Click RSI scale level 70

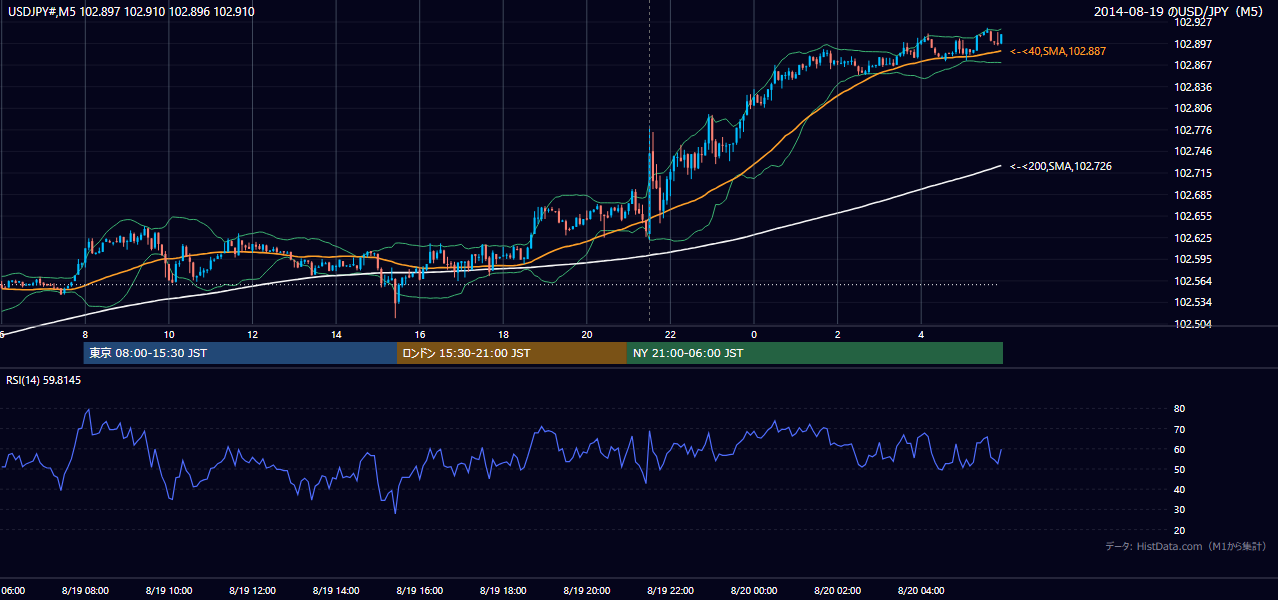(x=1179, y=429)
